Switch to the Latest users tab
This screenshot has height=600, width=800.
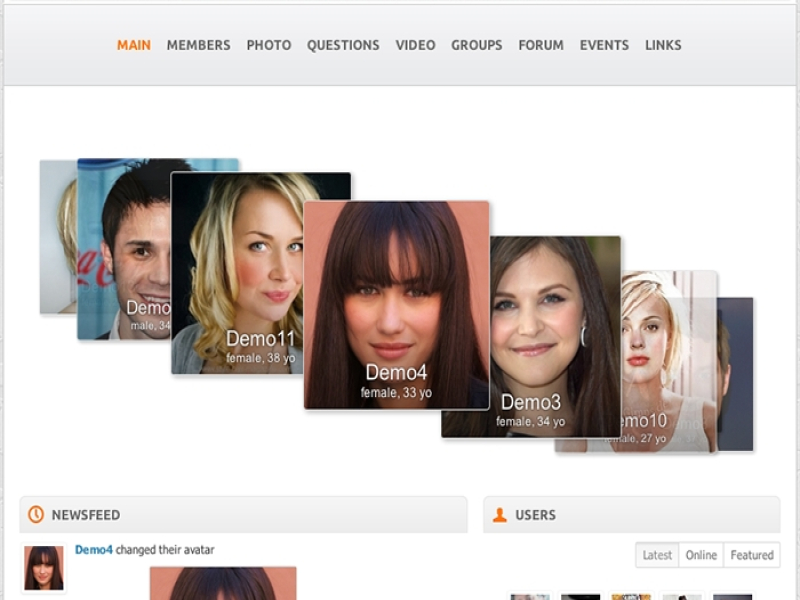coord(657,555)
